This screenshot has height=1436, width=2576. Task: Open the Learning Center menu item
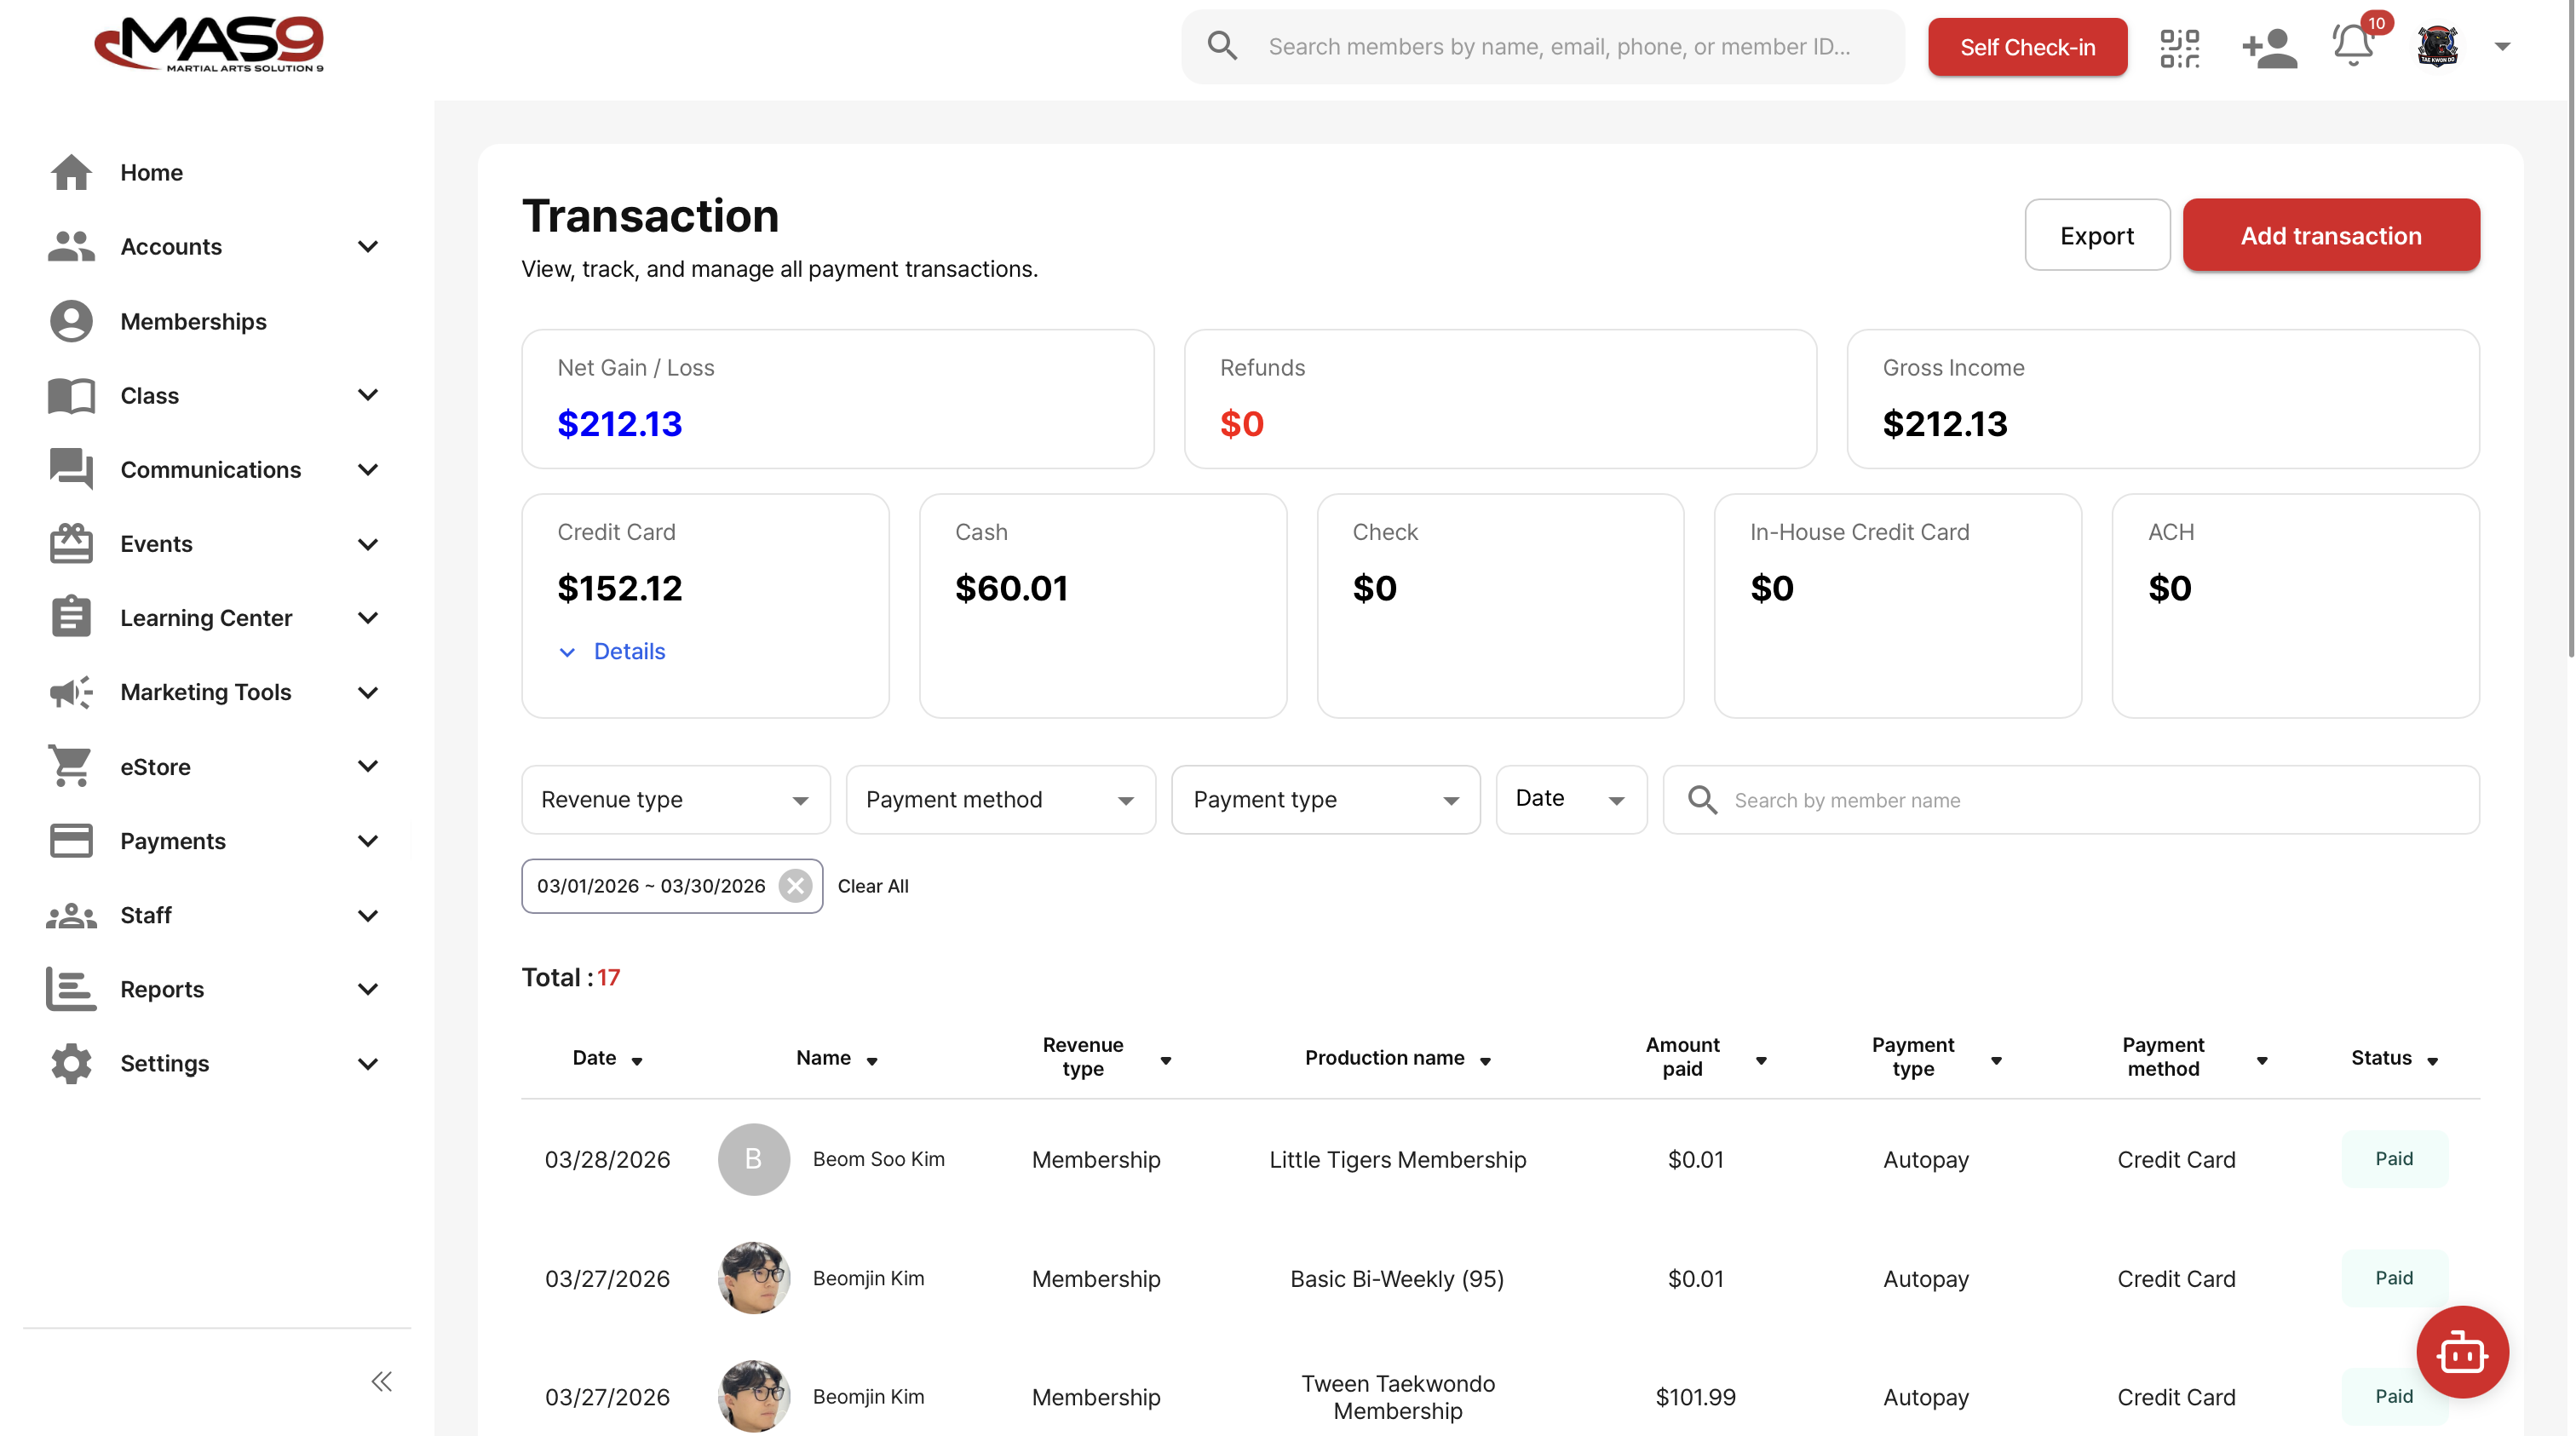pos(206,617)
